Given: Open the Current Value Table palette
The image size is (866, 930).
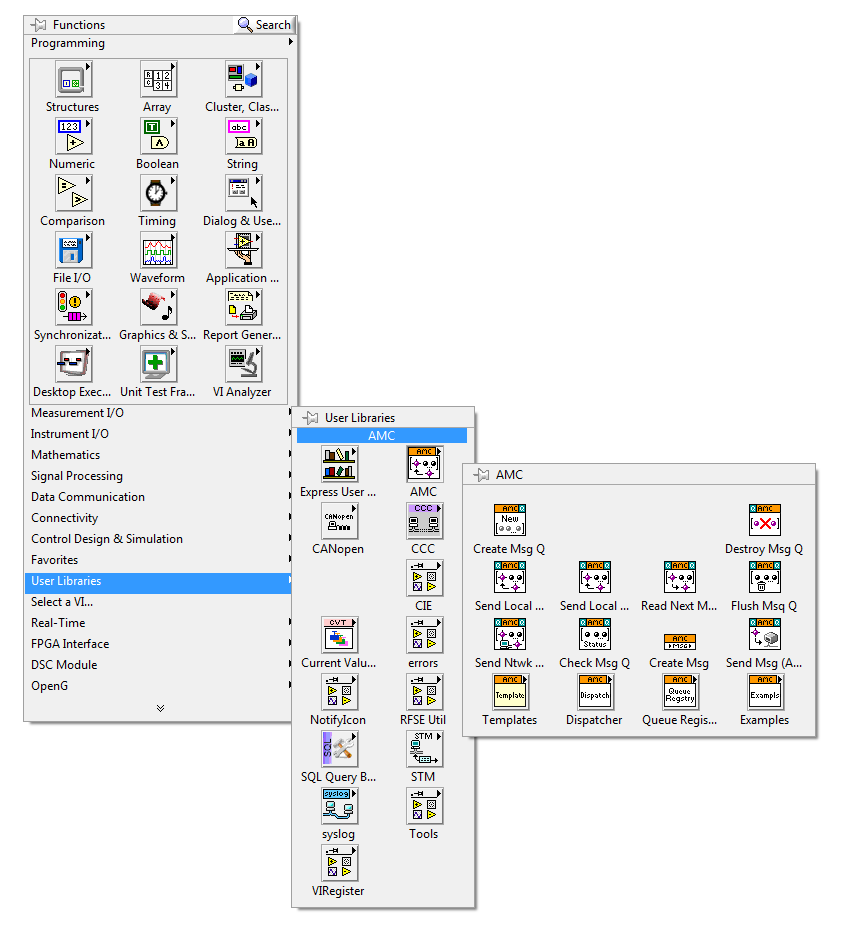Looking at the screenshot, I should coord(339,635).
